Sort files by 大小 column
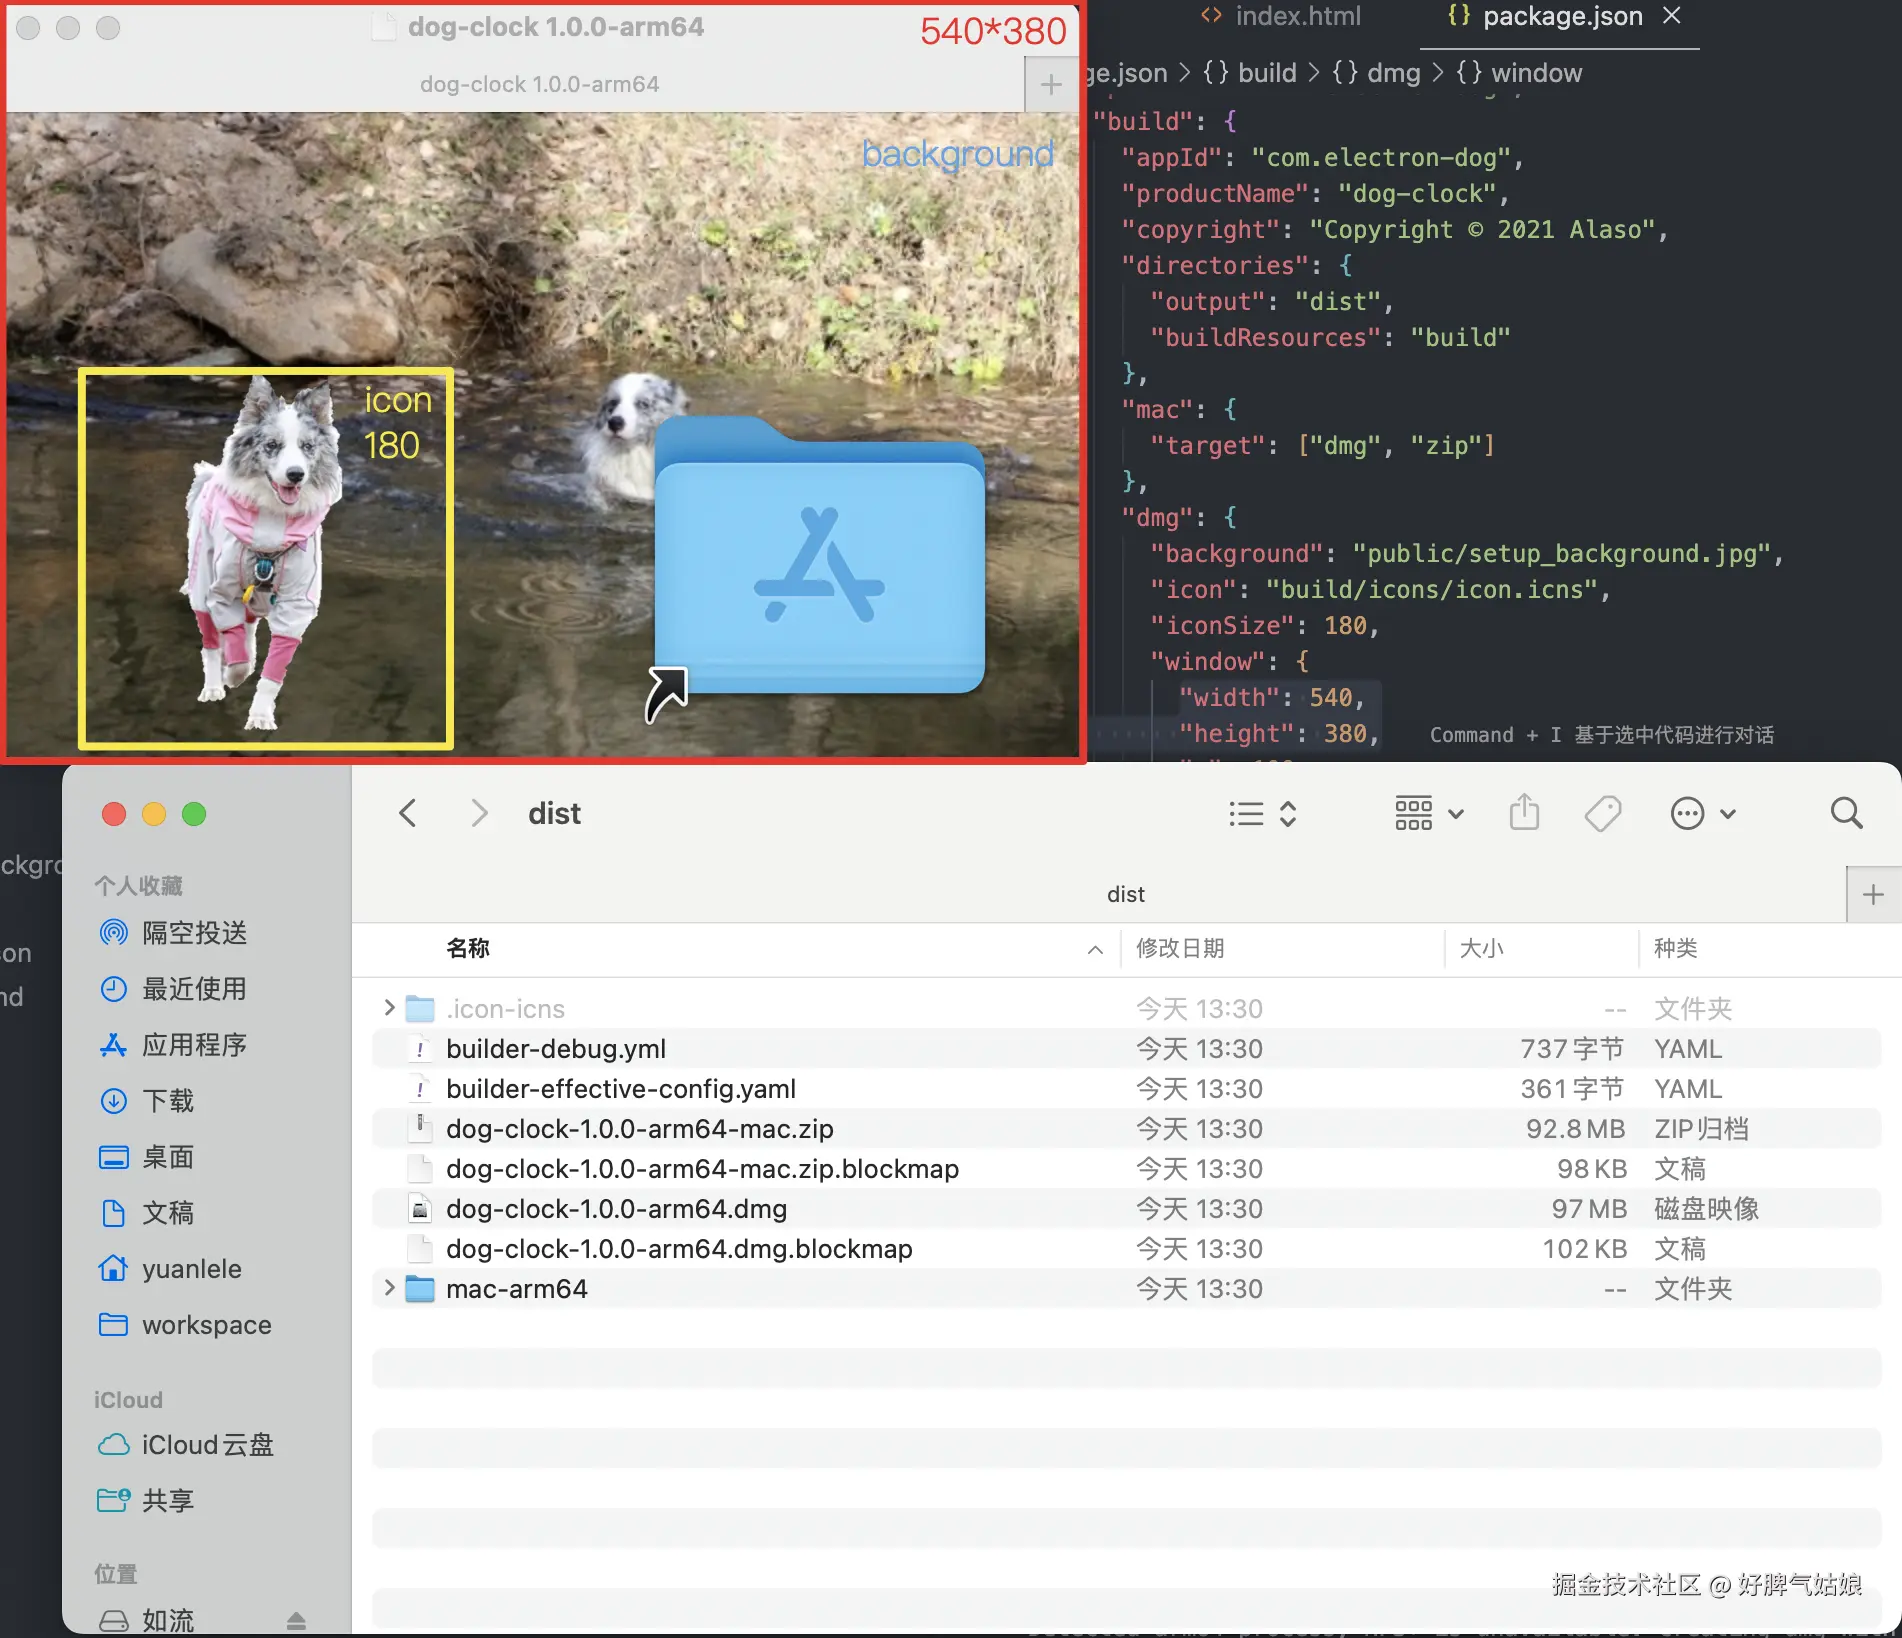This screenshot has height=1638, width=1902. coord(1481,948)
